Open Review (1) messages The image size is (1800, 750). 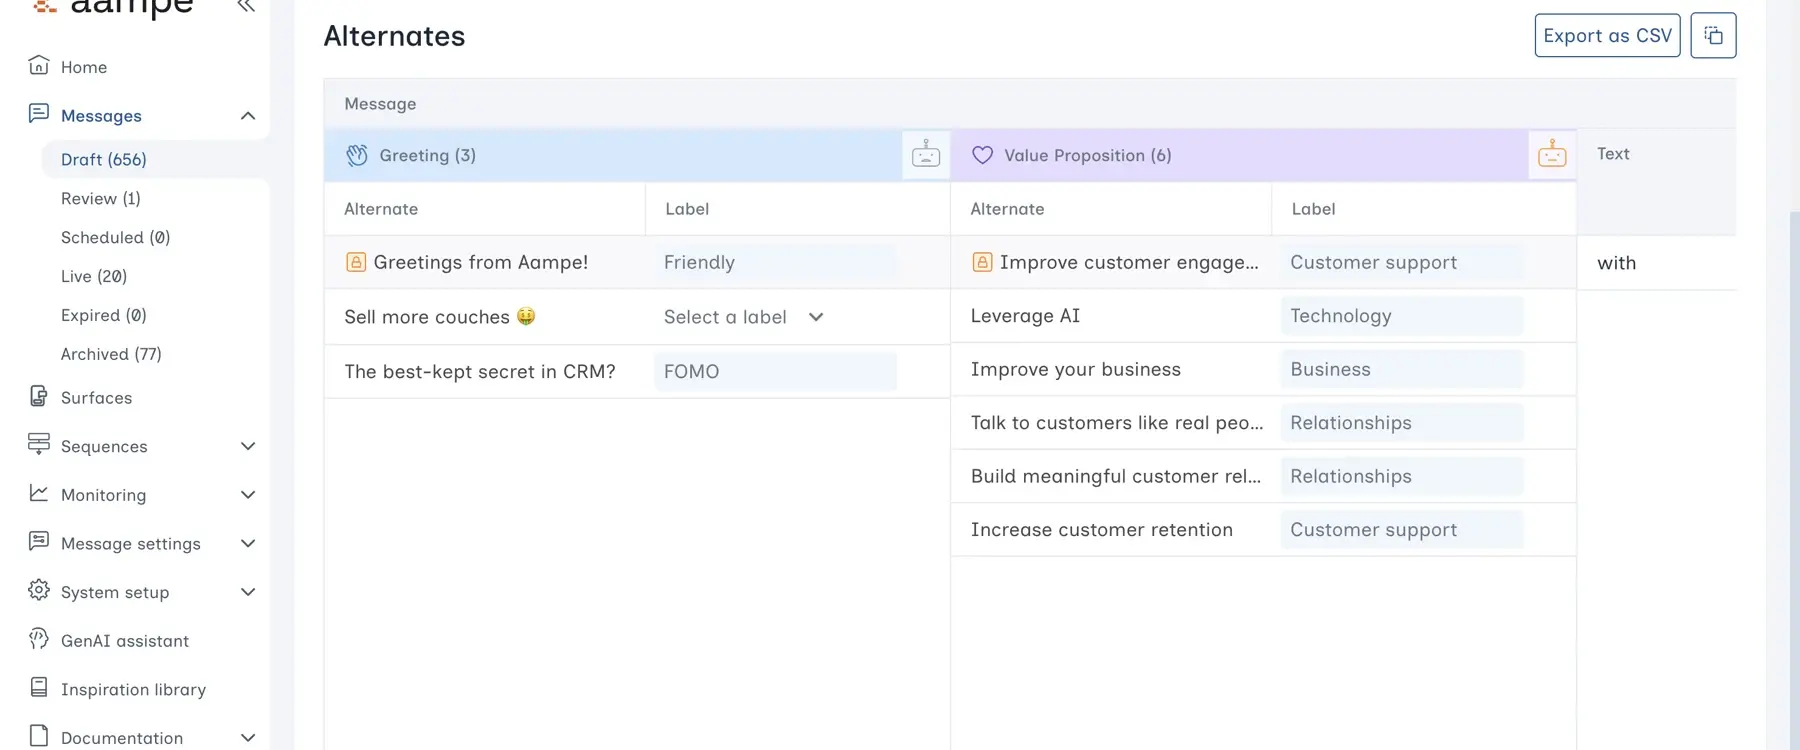click(x=101, y=198)
